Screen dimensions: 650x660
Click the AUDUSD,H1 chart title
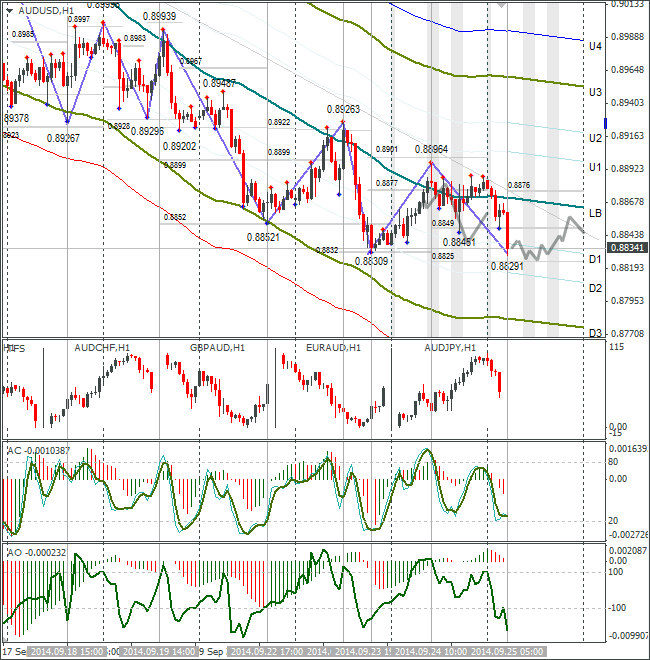pos(46,11)
